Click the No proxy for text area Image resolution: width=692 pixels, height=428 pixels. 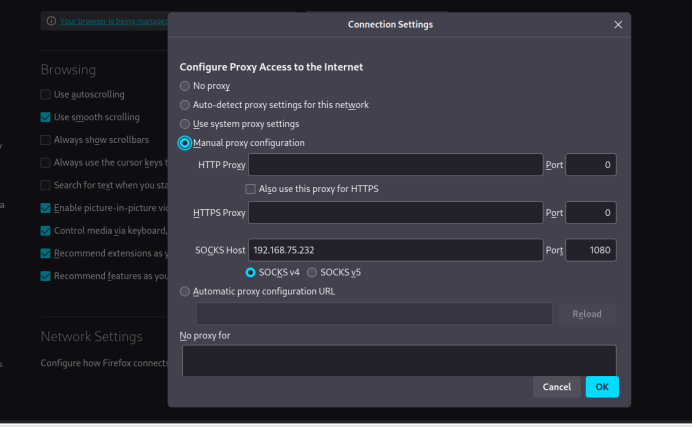[x=398, y=360]
